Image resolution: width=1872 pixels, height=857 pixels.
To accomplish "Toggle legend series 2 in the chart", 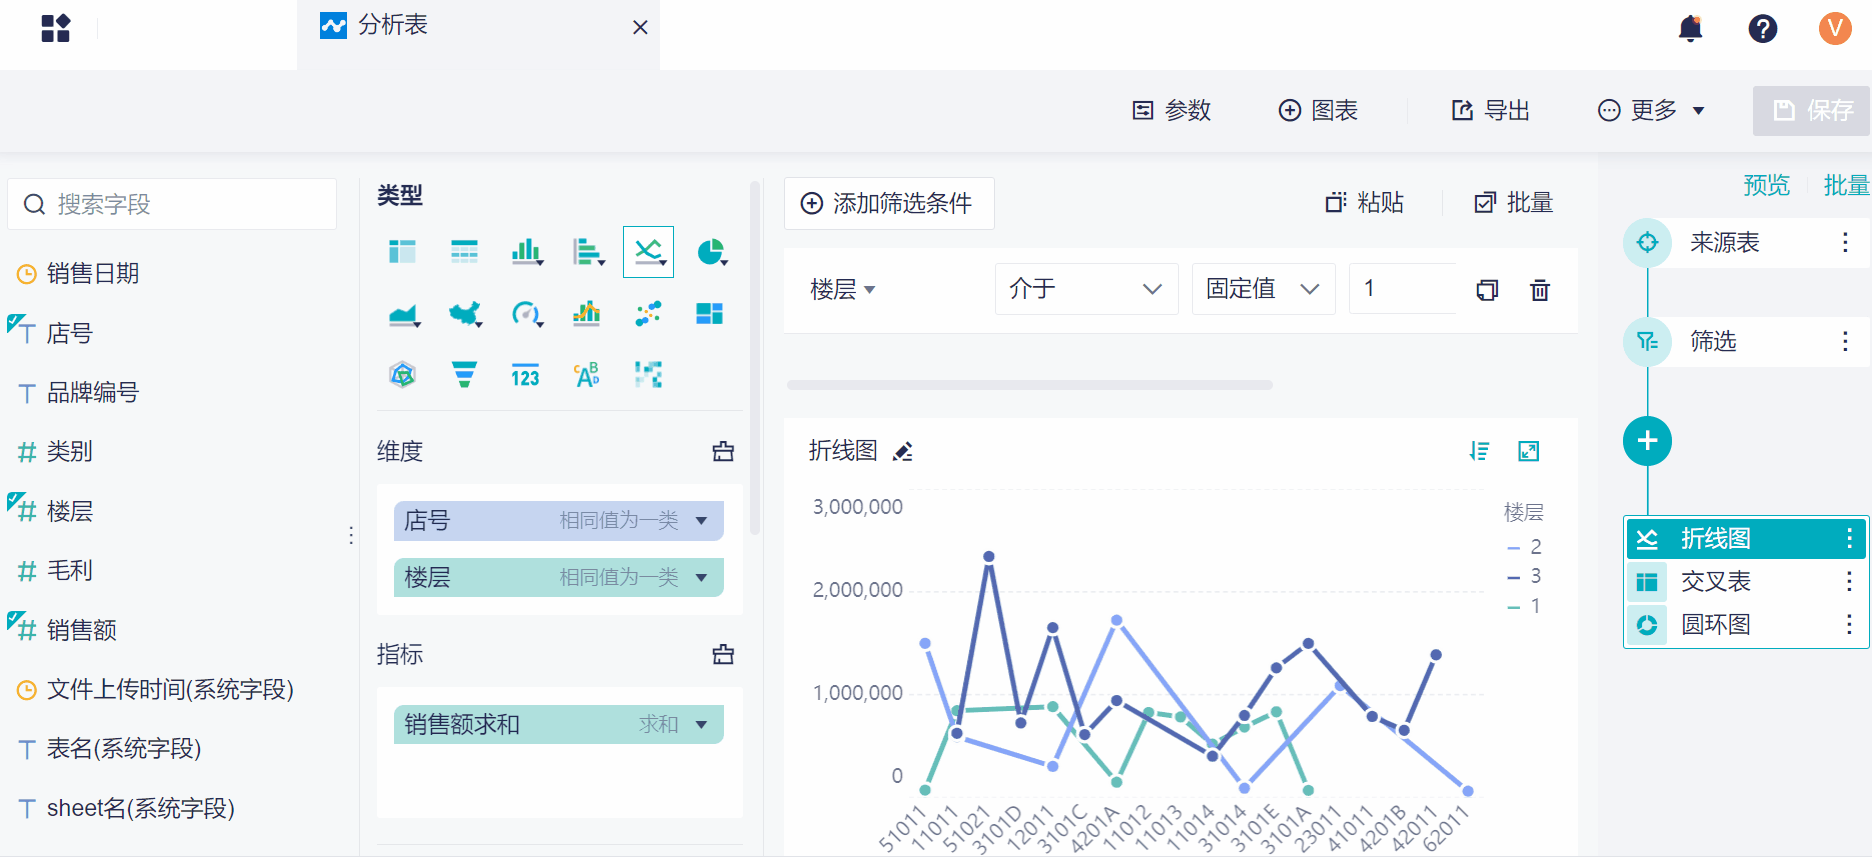I will click(x=1525, y=547).
